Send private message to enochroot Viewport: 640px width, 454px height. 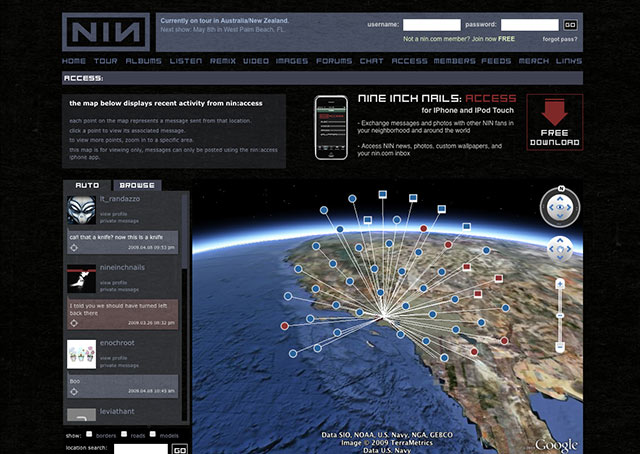click(x=119, y=365)
